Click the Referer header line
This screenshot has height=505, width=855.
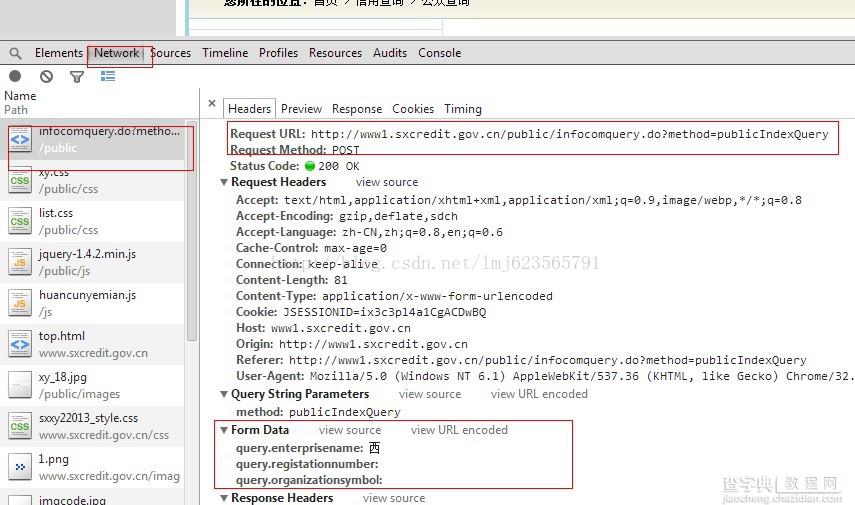pos(521,360)
